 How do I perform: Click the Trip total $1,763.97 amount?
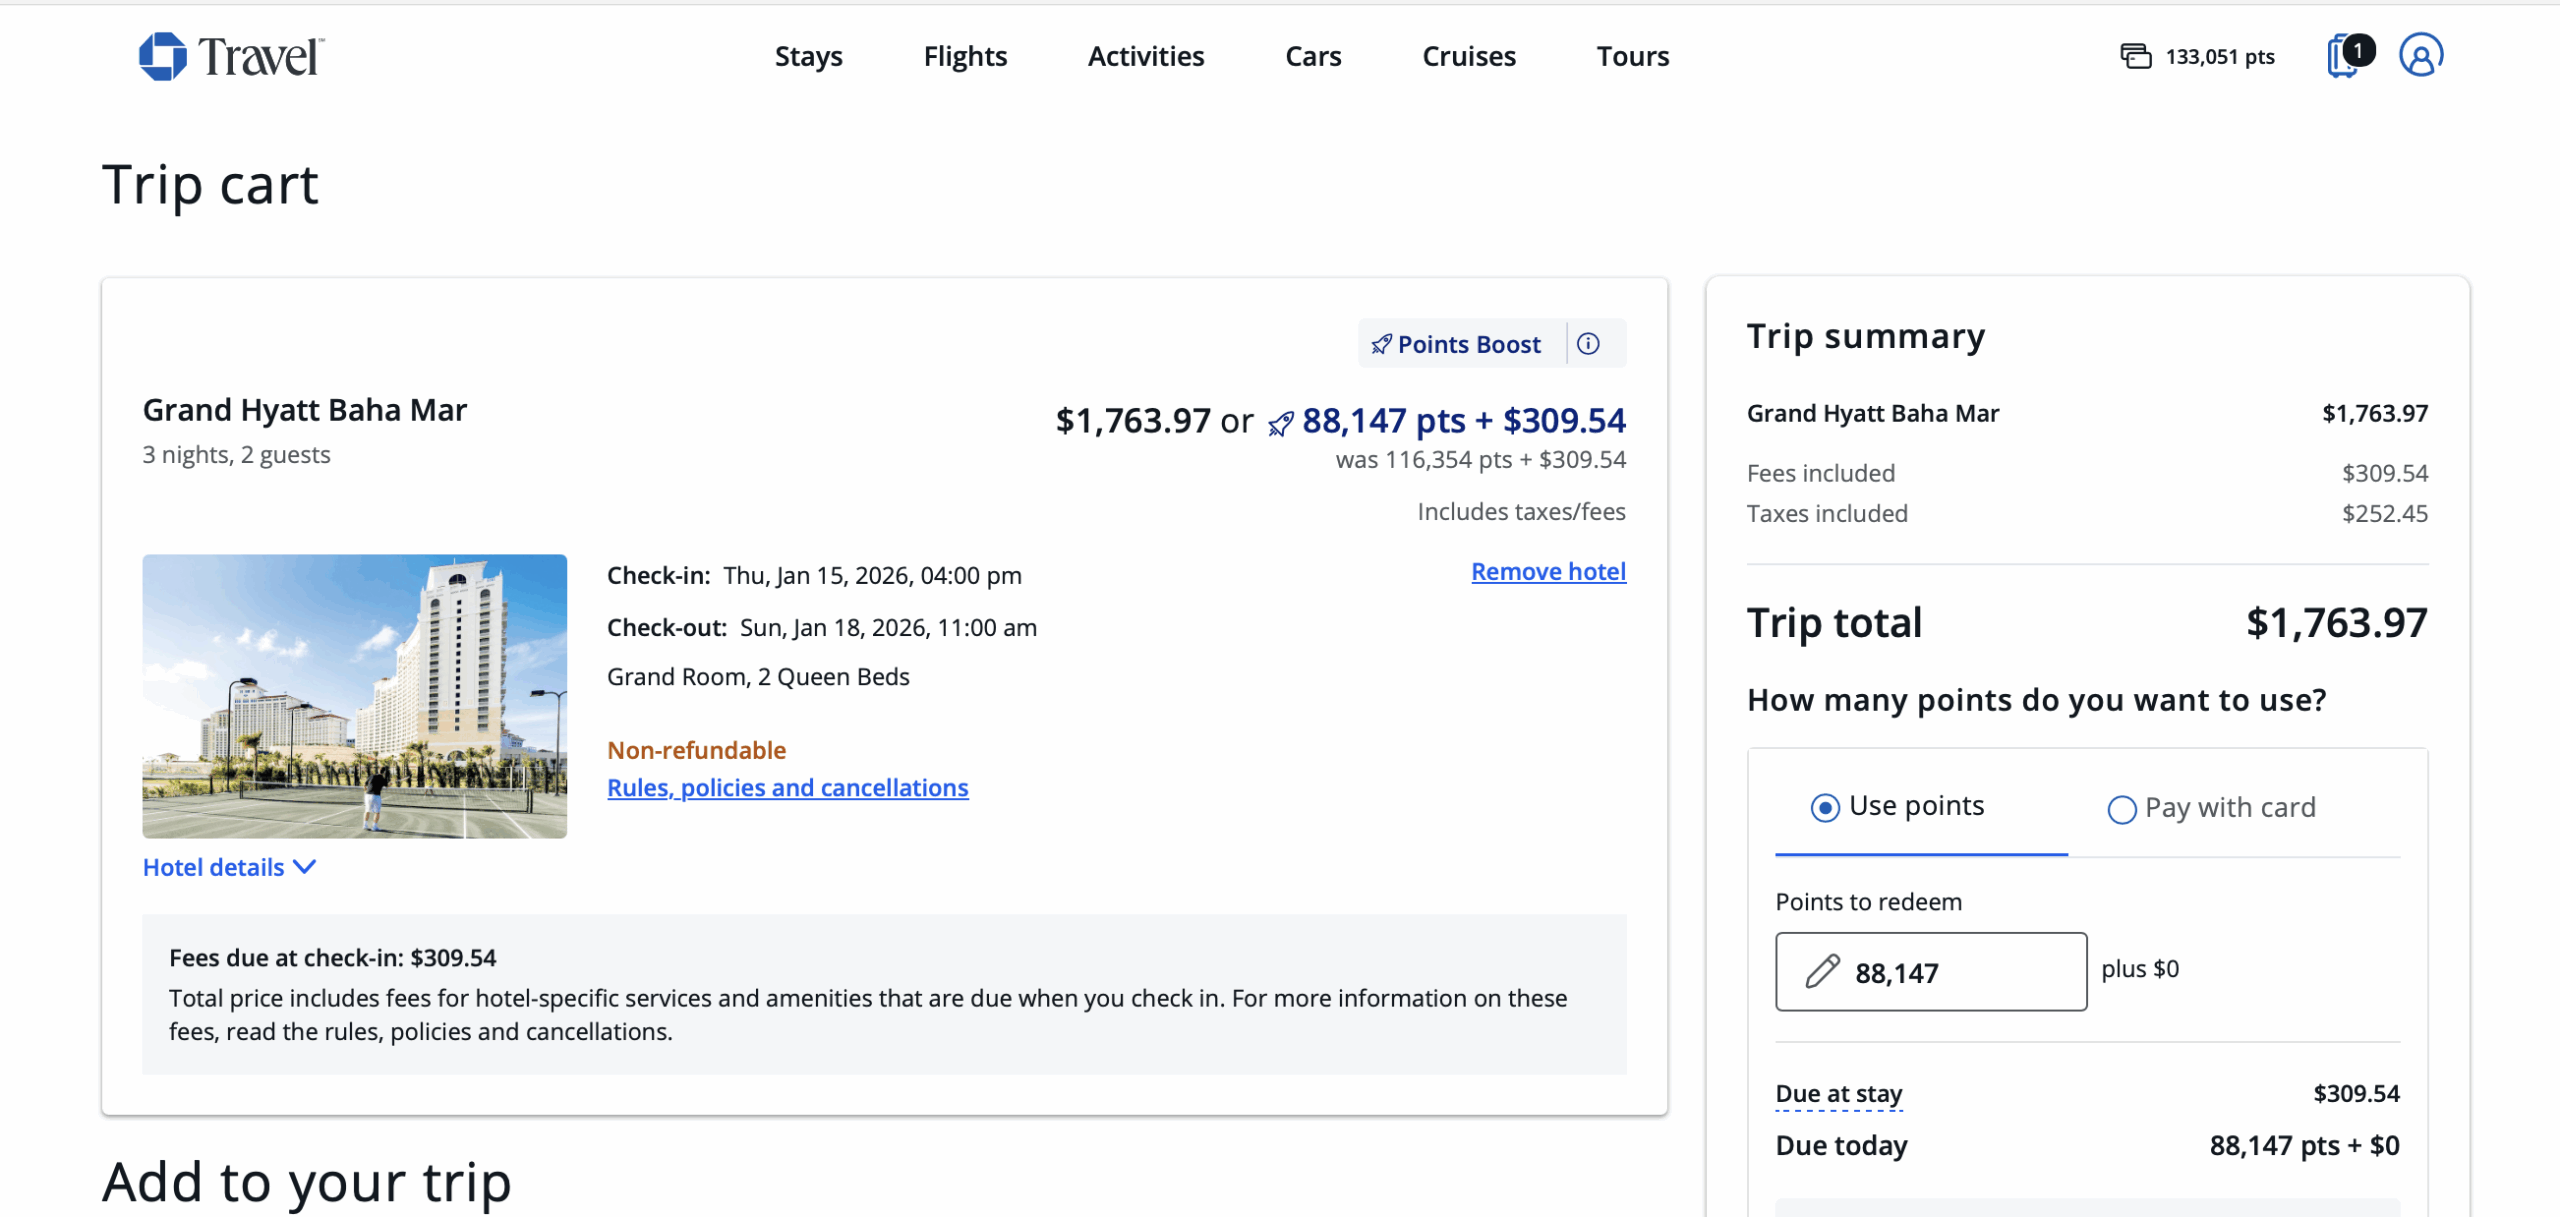click(x=2336, y=623)
